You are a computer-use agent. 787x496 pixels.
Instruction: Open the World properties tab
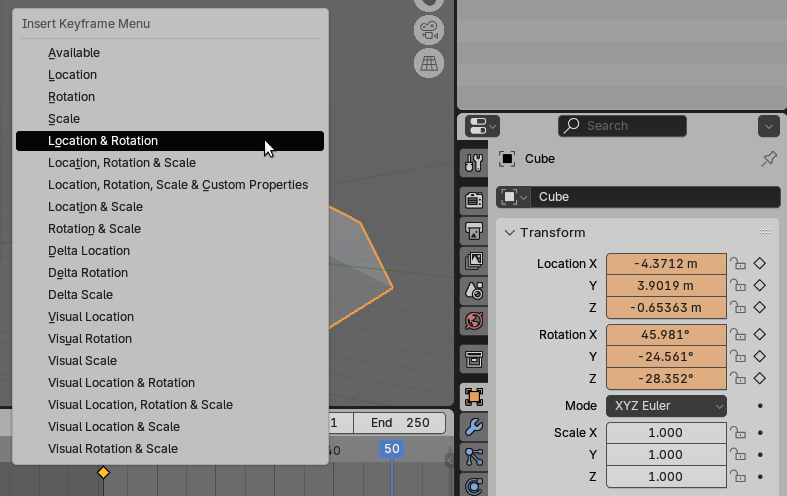point(474,321)
